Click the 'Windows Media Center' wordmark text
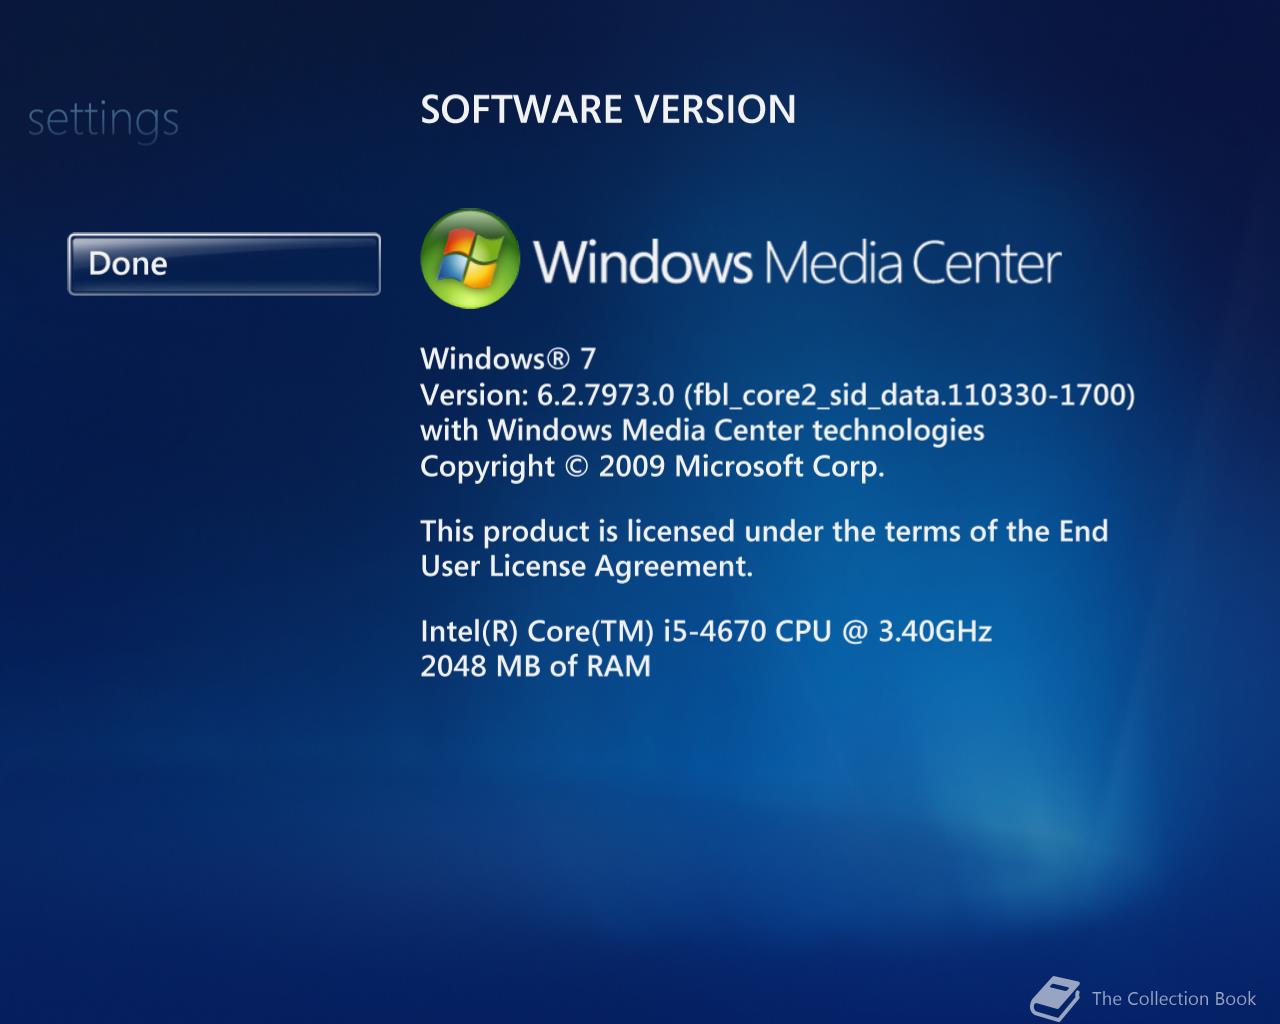The width and height of the screenshot is (1280, 1024). pyautogui.click(x=797, y=261)
